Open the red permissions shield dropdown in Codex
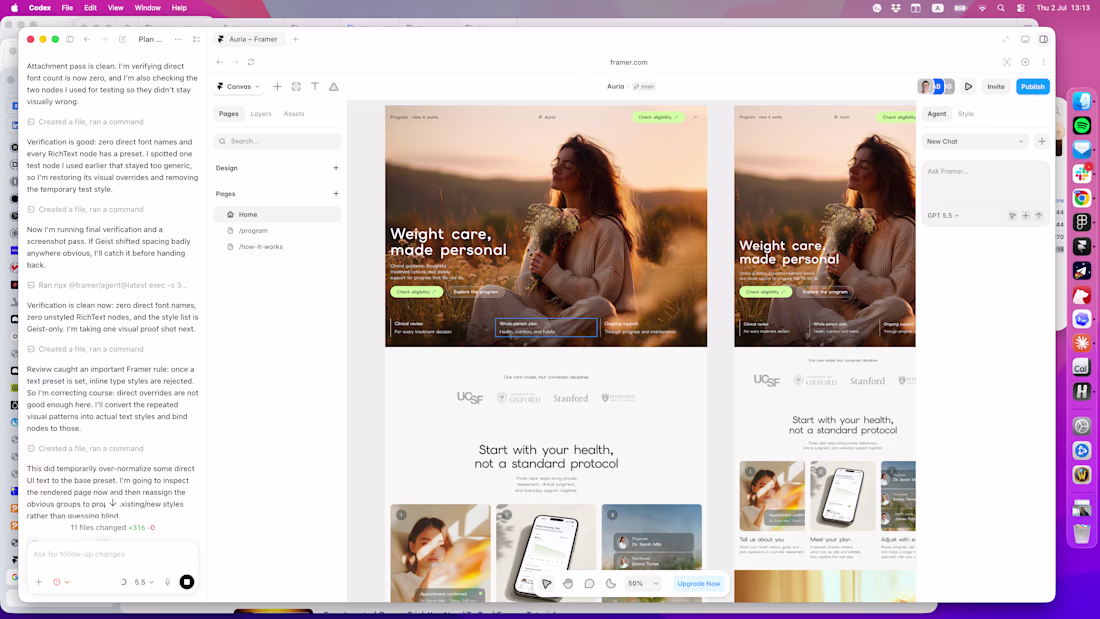1100x619 pixels. click(61, 582)
